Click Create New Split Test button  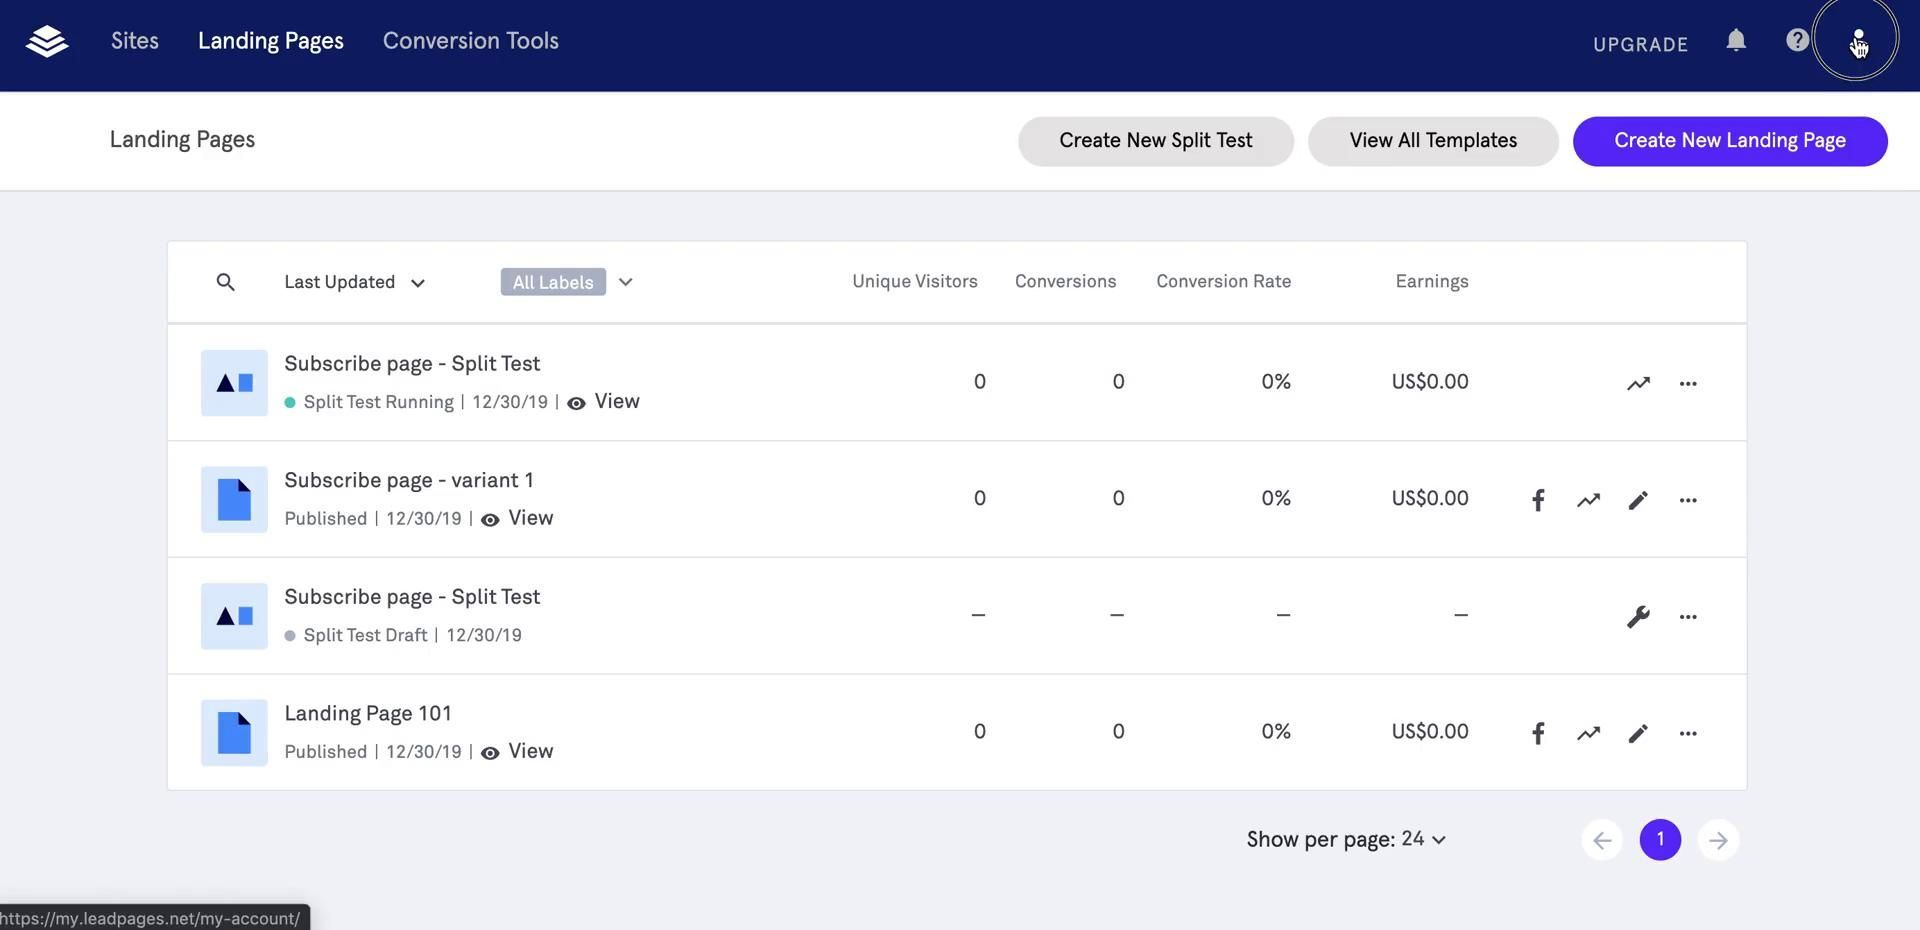coord(1155,141)
